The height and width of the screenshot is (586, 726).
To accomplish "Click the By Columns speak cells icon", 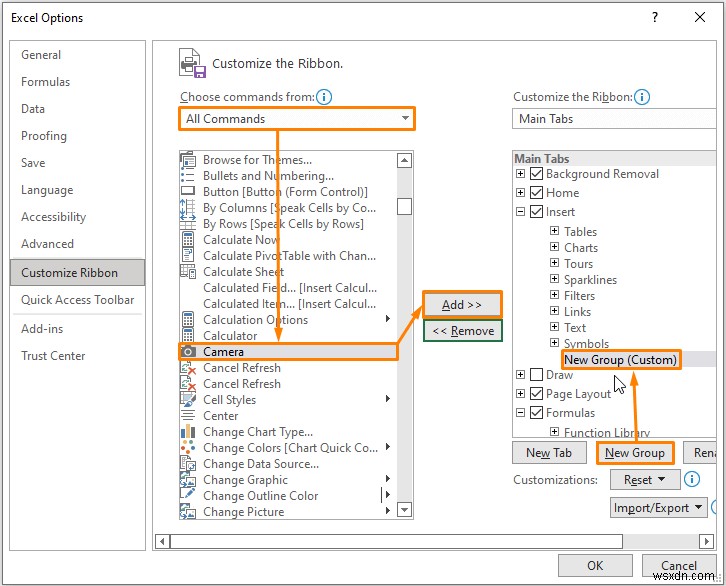I will 188,208.
